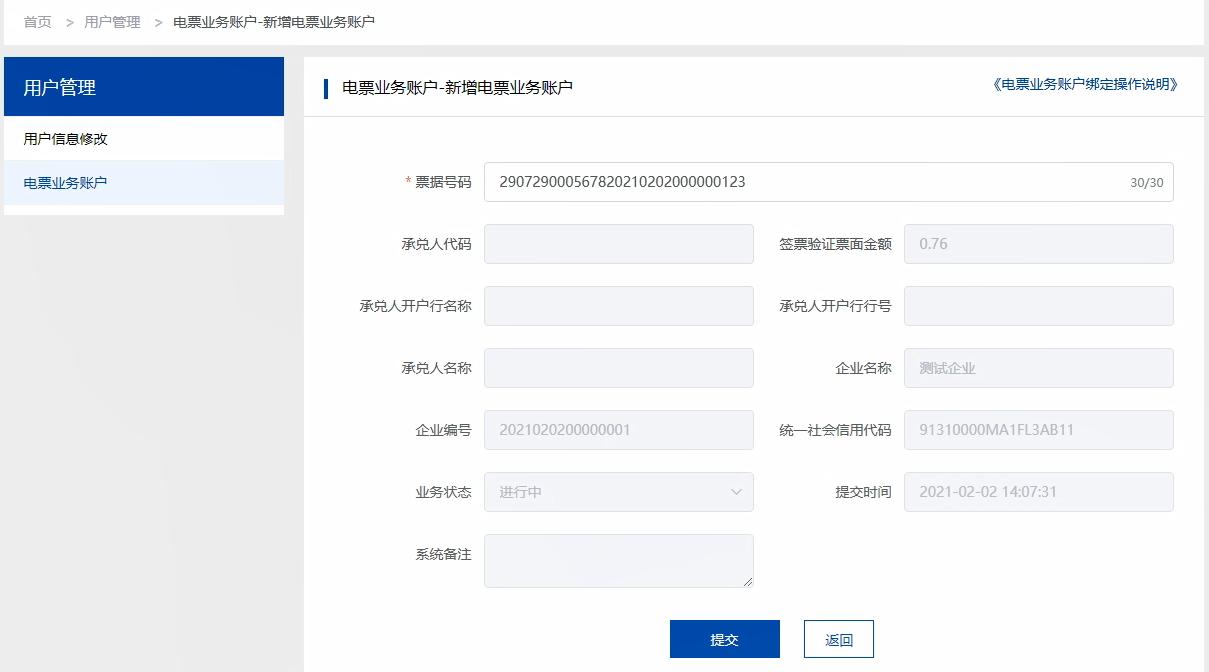Click the 提交 button
The image size is (1209, 672).
pyautogui.click(x=724, y=638)
